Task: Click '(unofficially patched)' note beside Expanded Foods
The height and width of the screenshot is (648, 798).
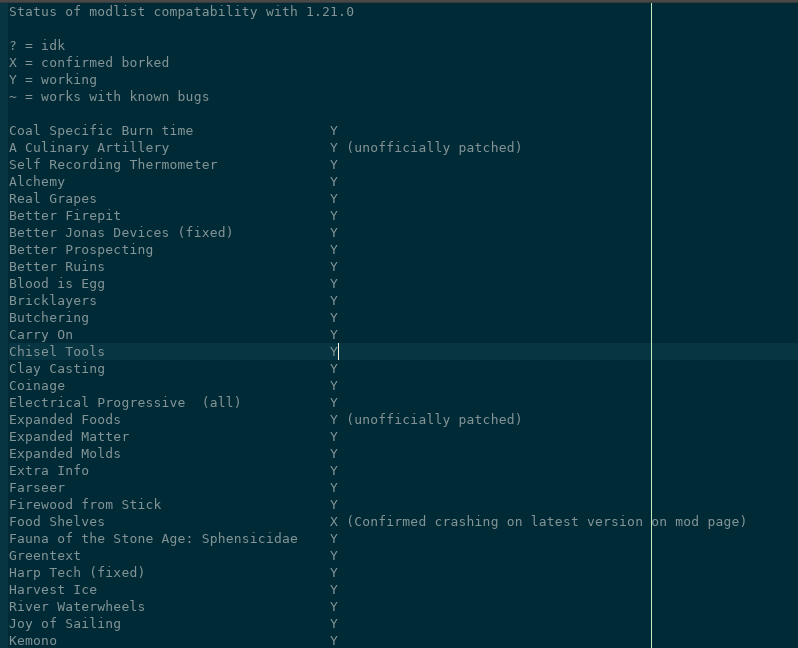Action: [x=435, y=419]
